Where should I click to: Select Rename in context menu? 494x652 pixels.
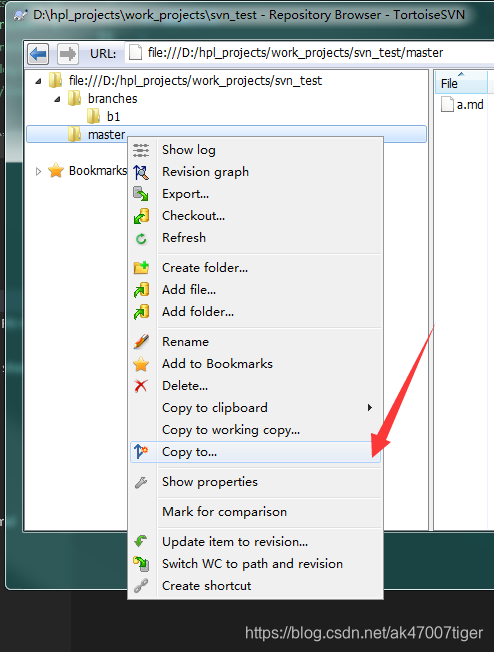(255, 342)
